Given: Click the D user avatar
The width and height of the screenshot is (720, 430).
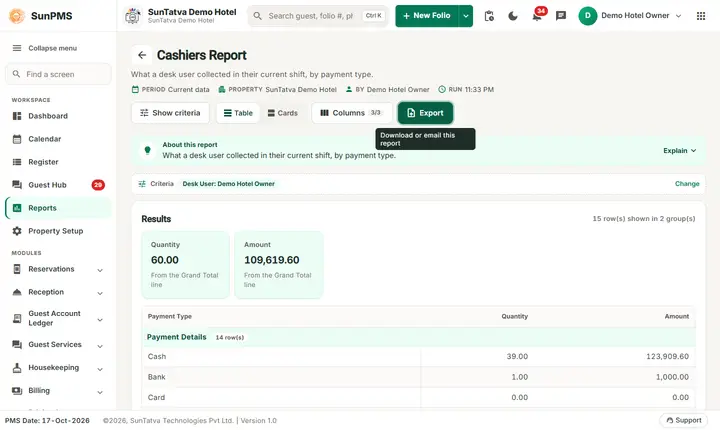Looking at the screenshot, I should (x=587, y=16).
